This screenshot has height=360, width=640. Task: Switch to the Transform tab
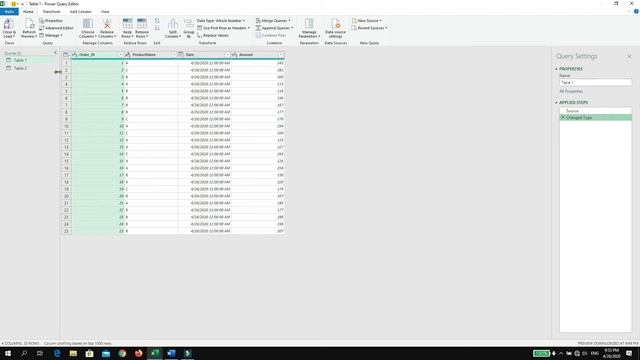(x=51, y=11)
